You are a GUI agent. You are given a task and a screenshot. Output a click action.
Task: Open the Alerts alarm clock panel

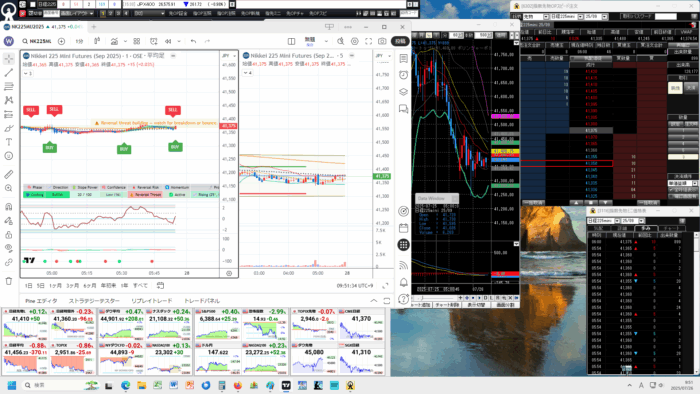(x=404, y=75)
